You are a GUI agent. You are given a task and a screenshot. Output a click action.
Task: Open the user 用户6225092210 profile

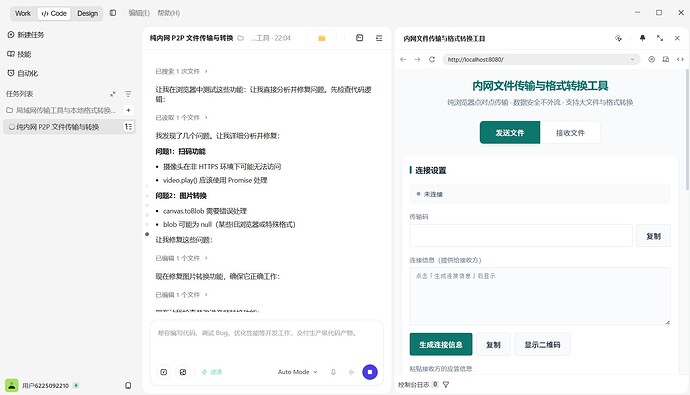[x=42, y=386]
